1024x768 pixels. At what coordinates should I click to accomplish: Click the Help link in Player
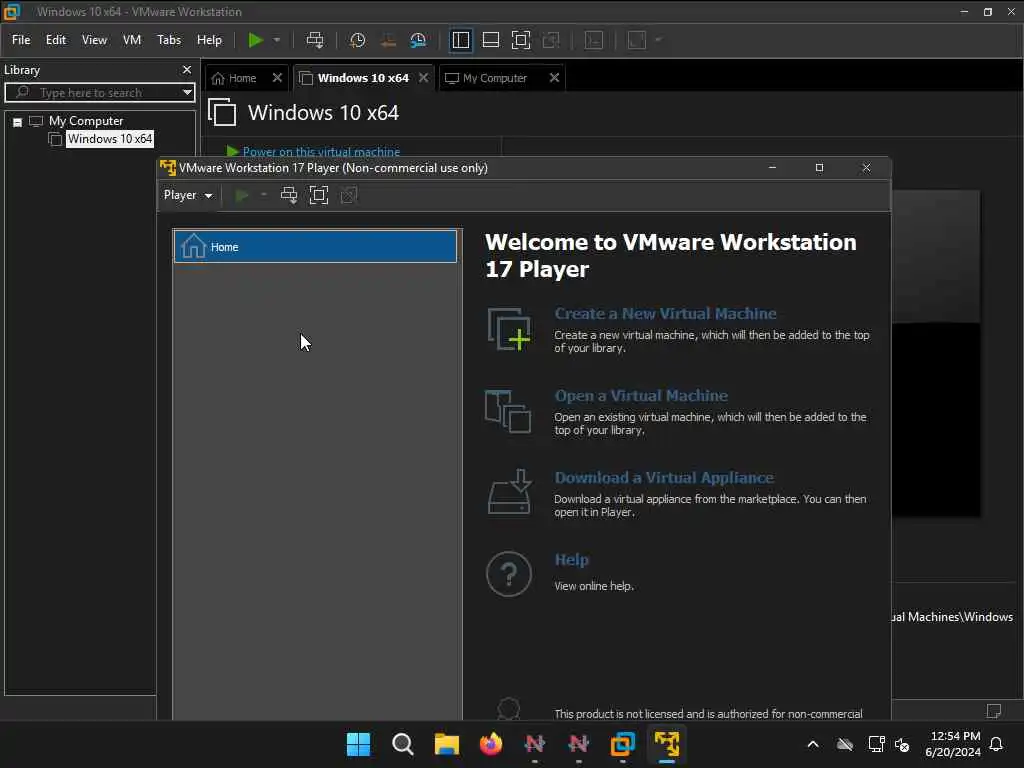click(x=571, y=560)
